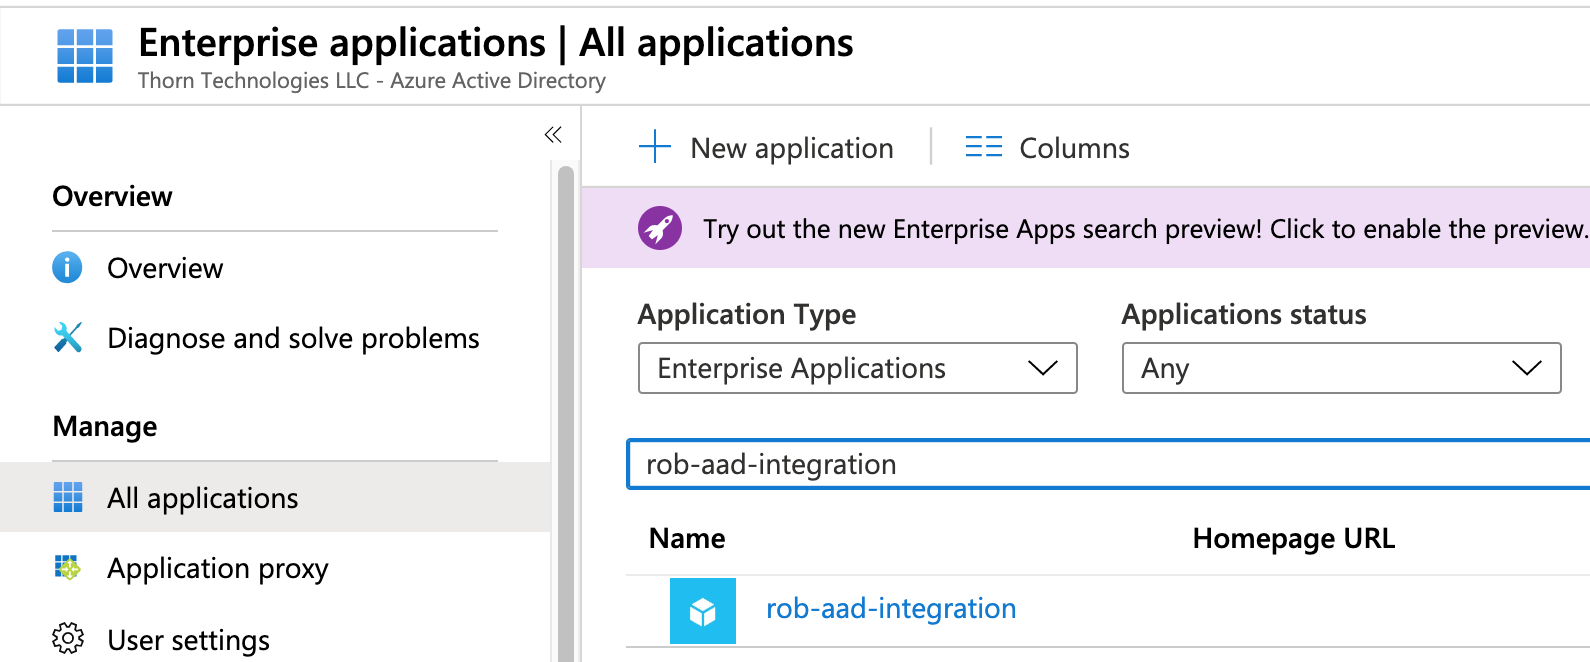This screenshot has height=662, width=1590.
Task: Click the Columns button
Action: 1047,148
